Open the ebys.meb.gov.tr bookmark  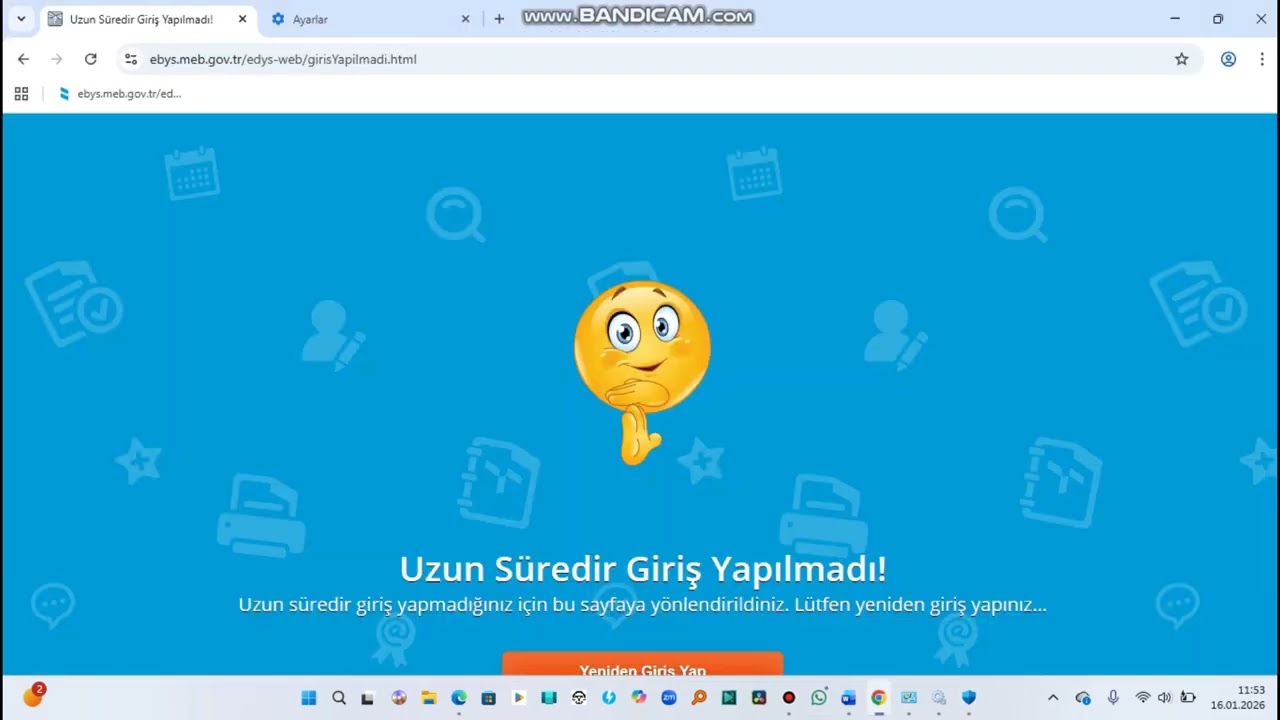click(120, 94)
